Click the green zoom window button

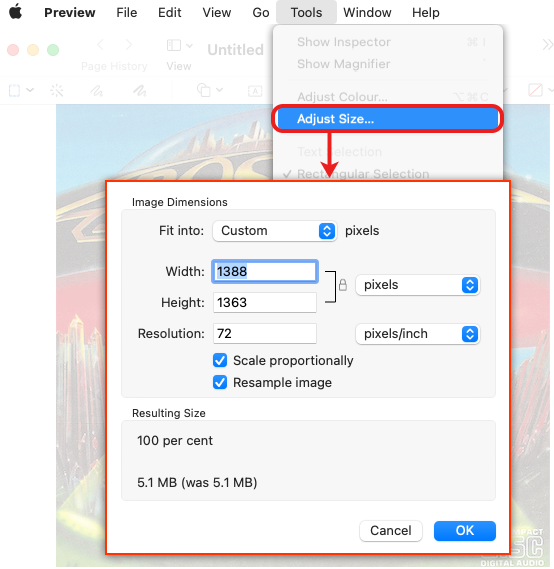pos(53,50)
